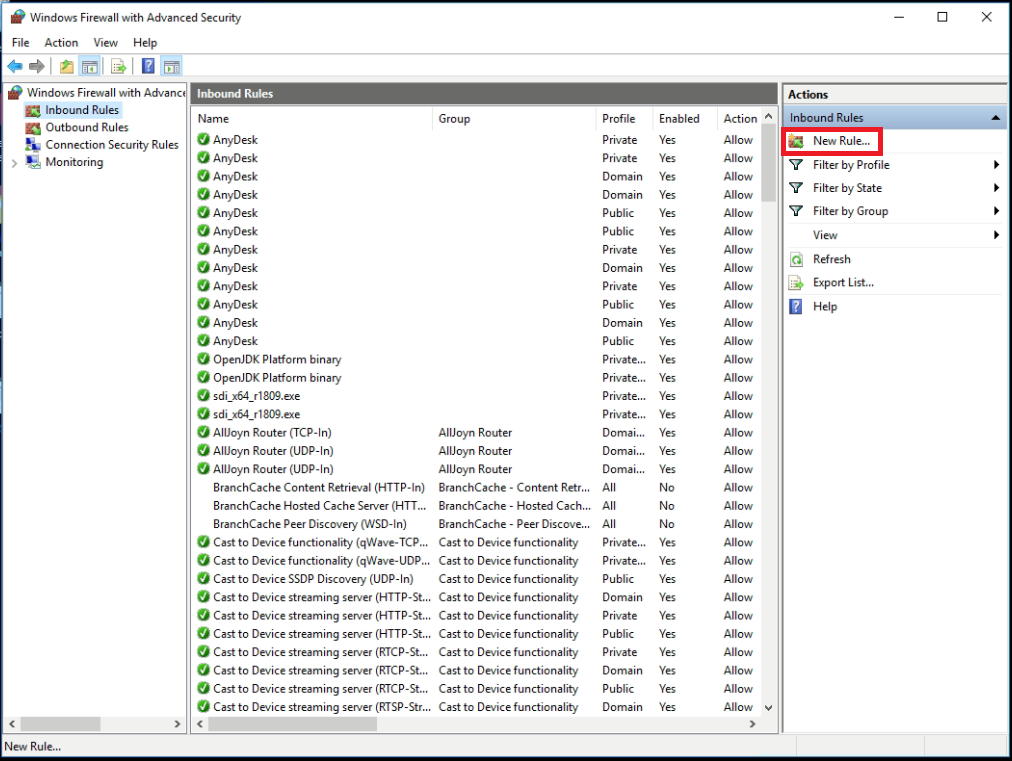Click the blue Help toolbar icon
This screenshot has height=761, width=1012.
coord(148,66)
